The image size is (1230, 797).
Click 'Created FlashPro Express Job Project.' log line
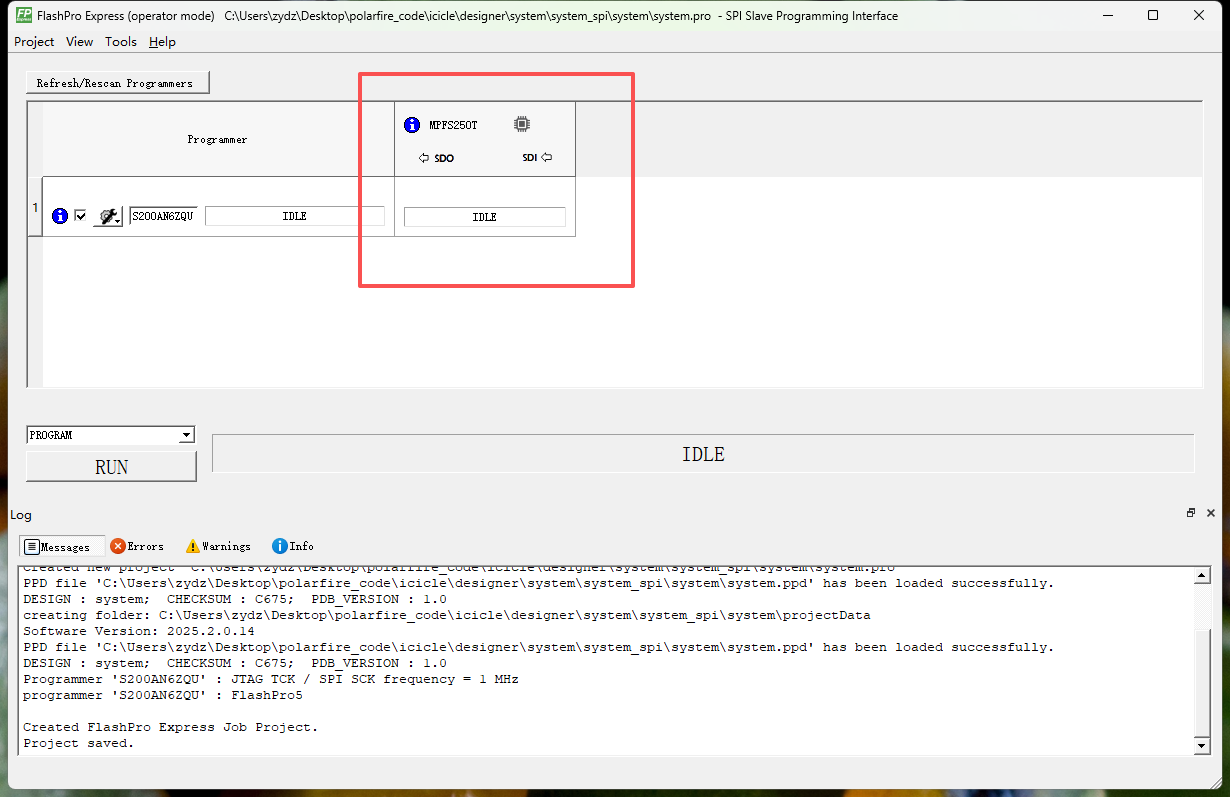click(x=171, y=727)
